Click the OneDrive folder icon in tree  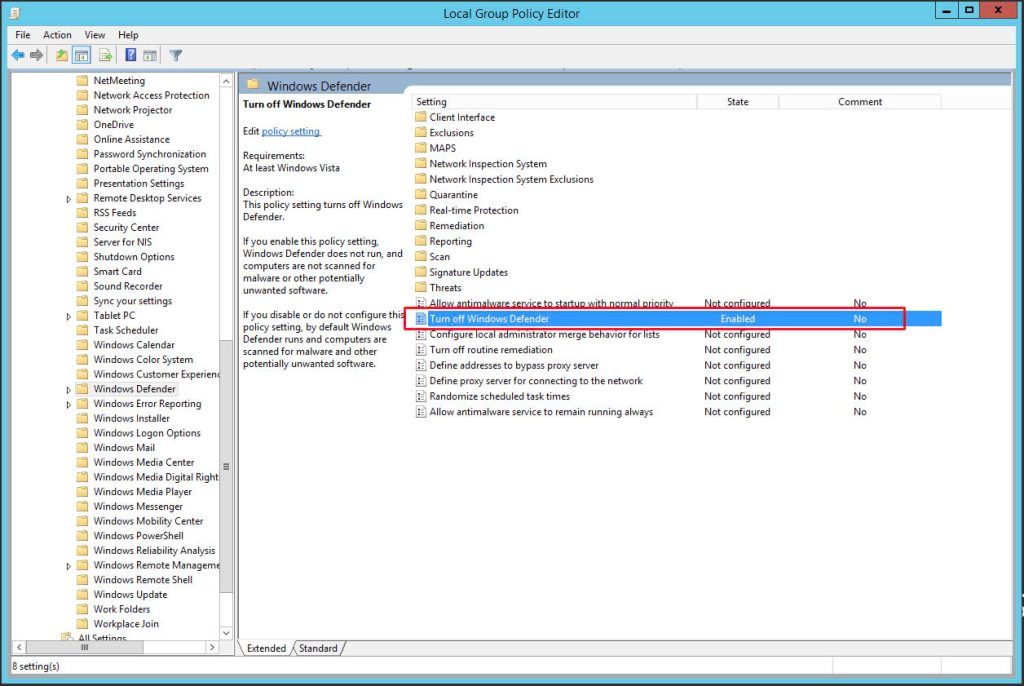click(x=82, y=124)
